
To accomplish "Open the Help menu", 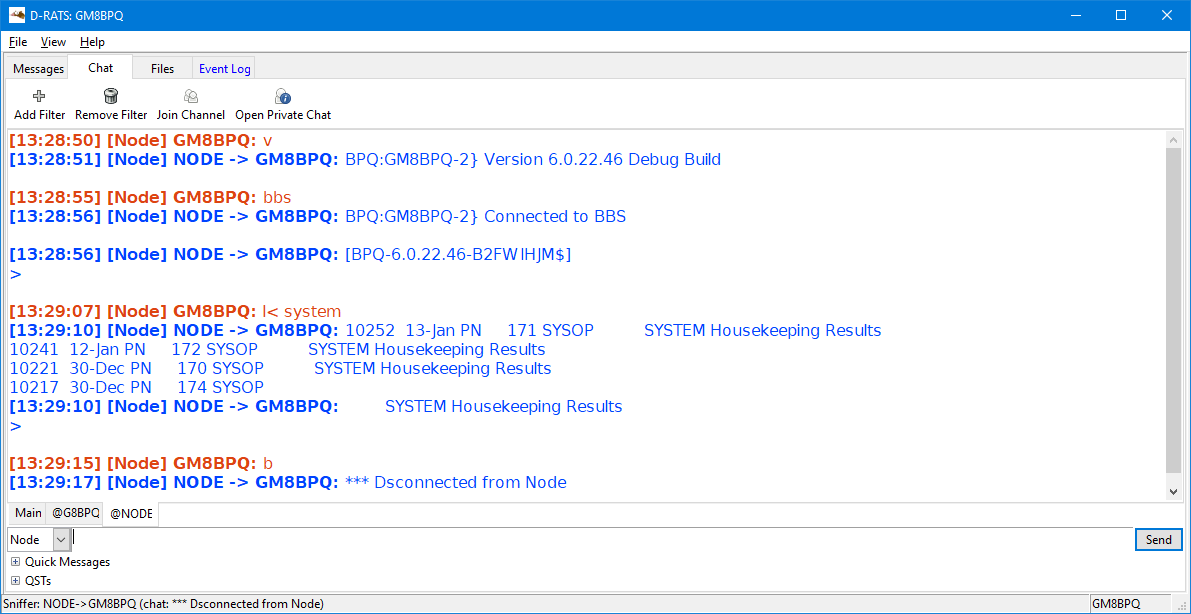I will click(x=92, y=42).
